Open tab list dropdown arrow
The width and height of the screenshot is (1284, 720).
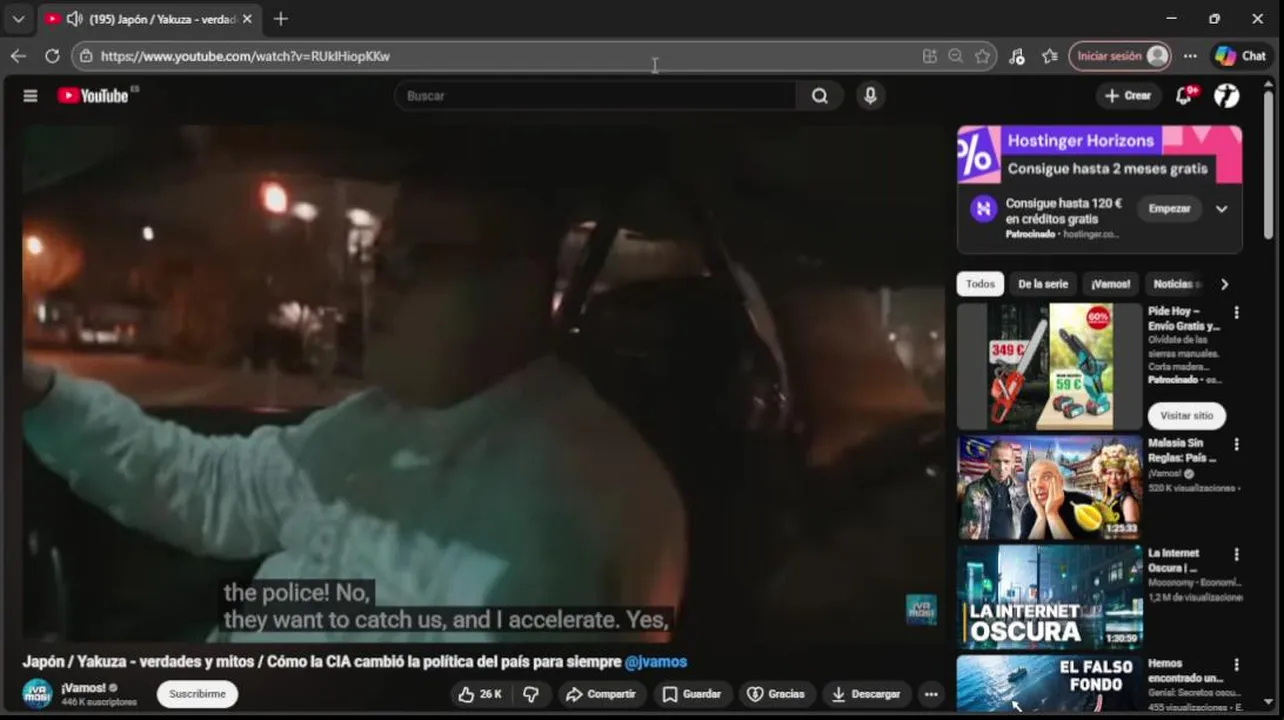click(x=18, y=19)
